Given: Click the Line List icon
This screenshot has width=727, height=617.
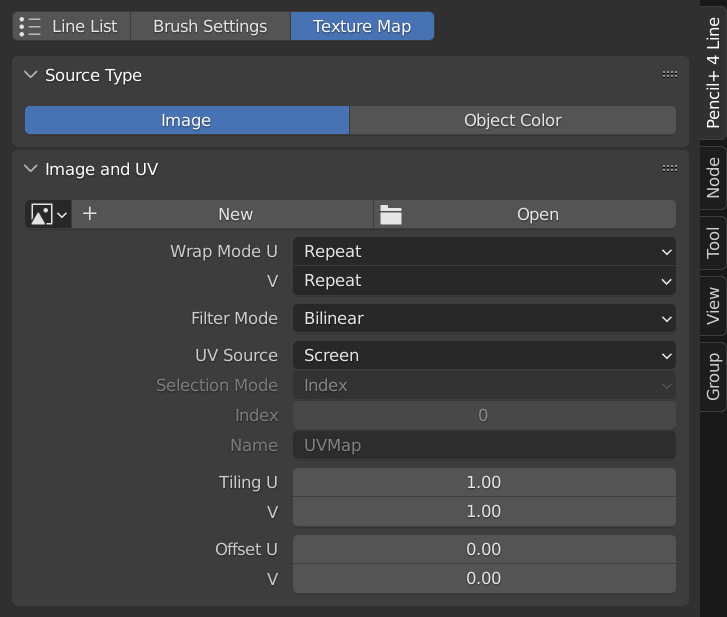Looking at the screenshot, I should 31,26.
